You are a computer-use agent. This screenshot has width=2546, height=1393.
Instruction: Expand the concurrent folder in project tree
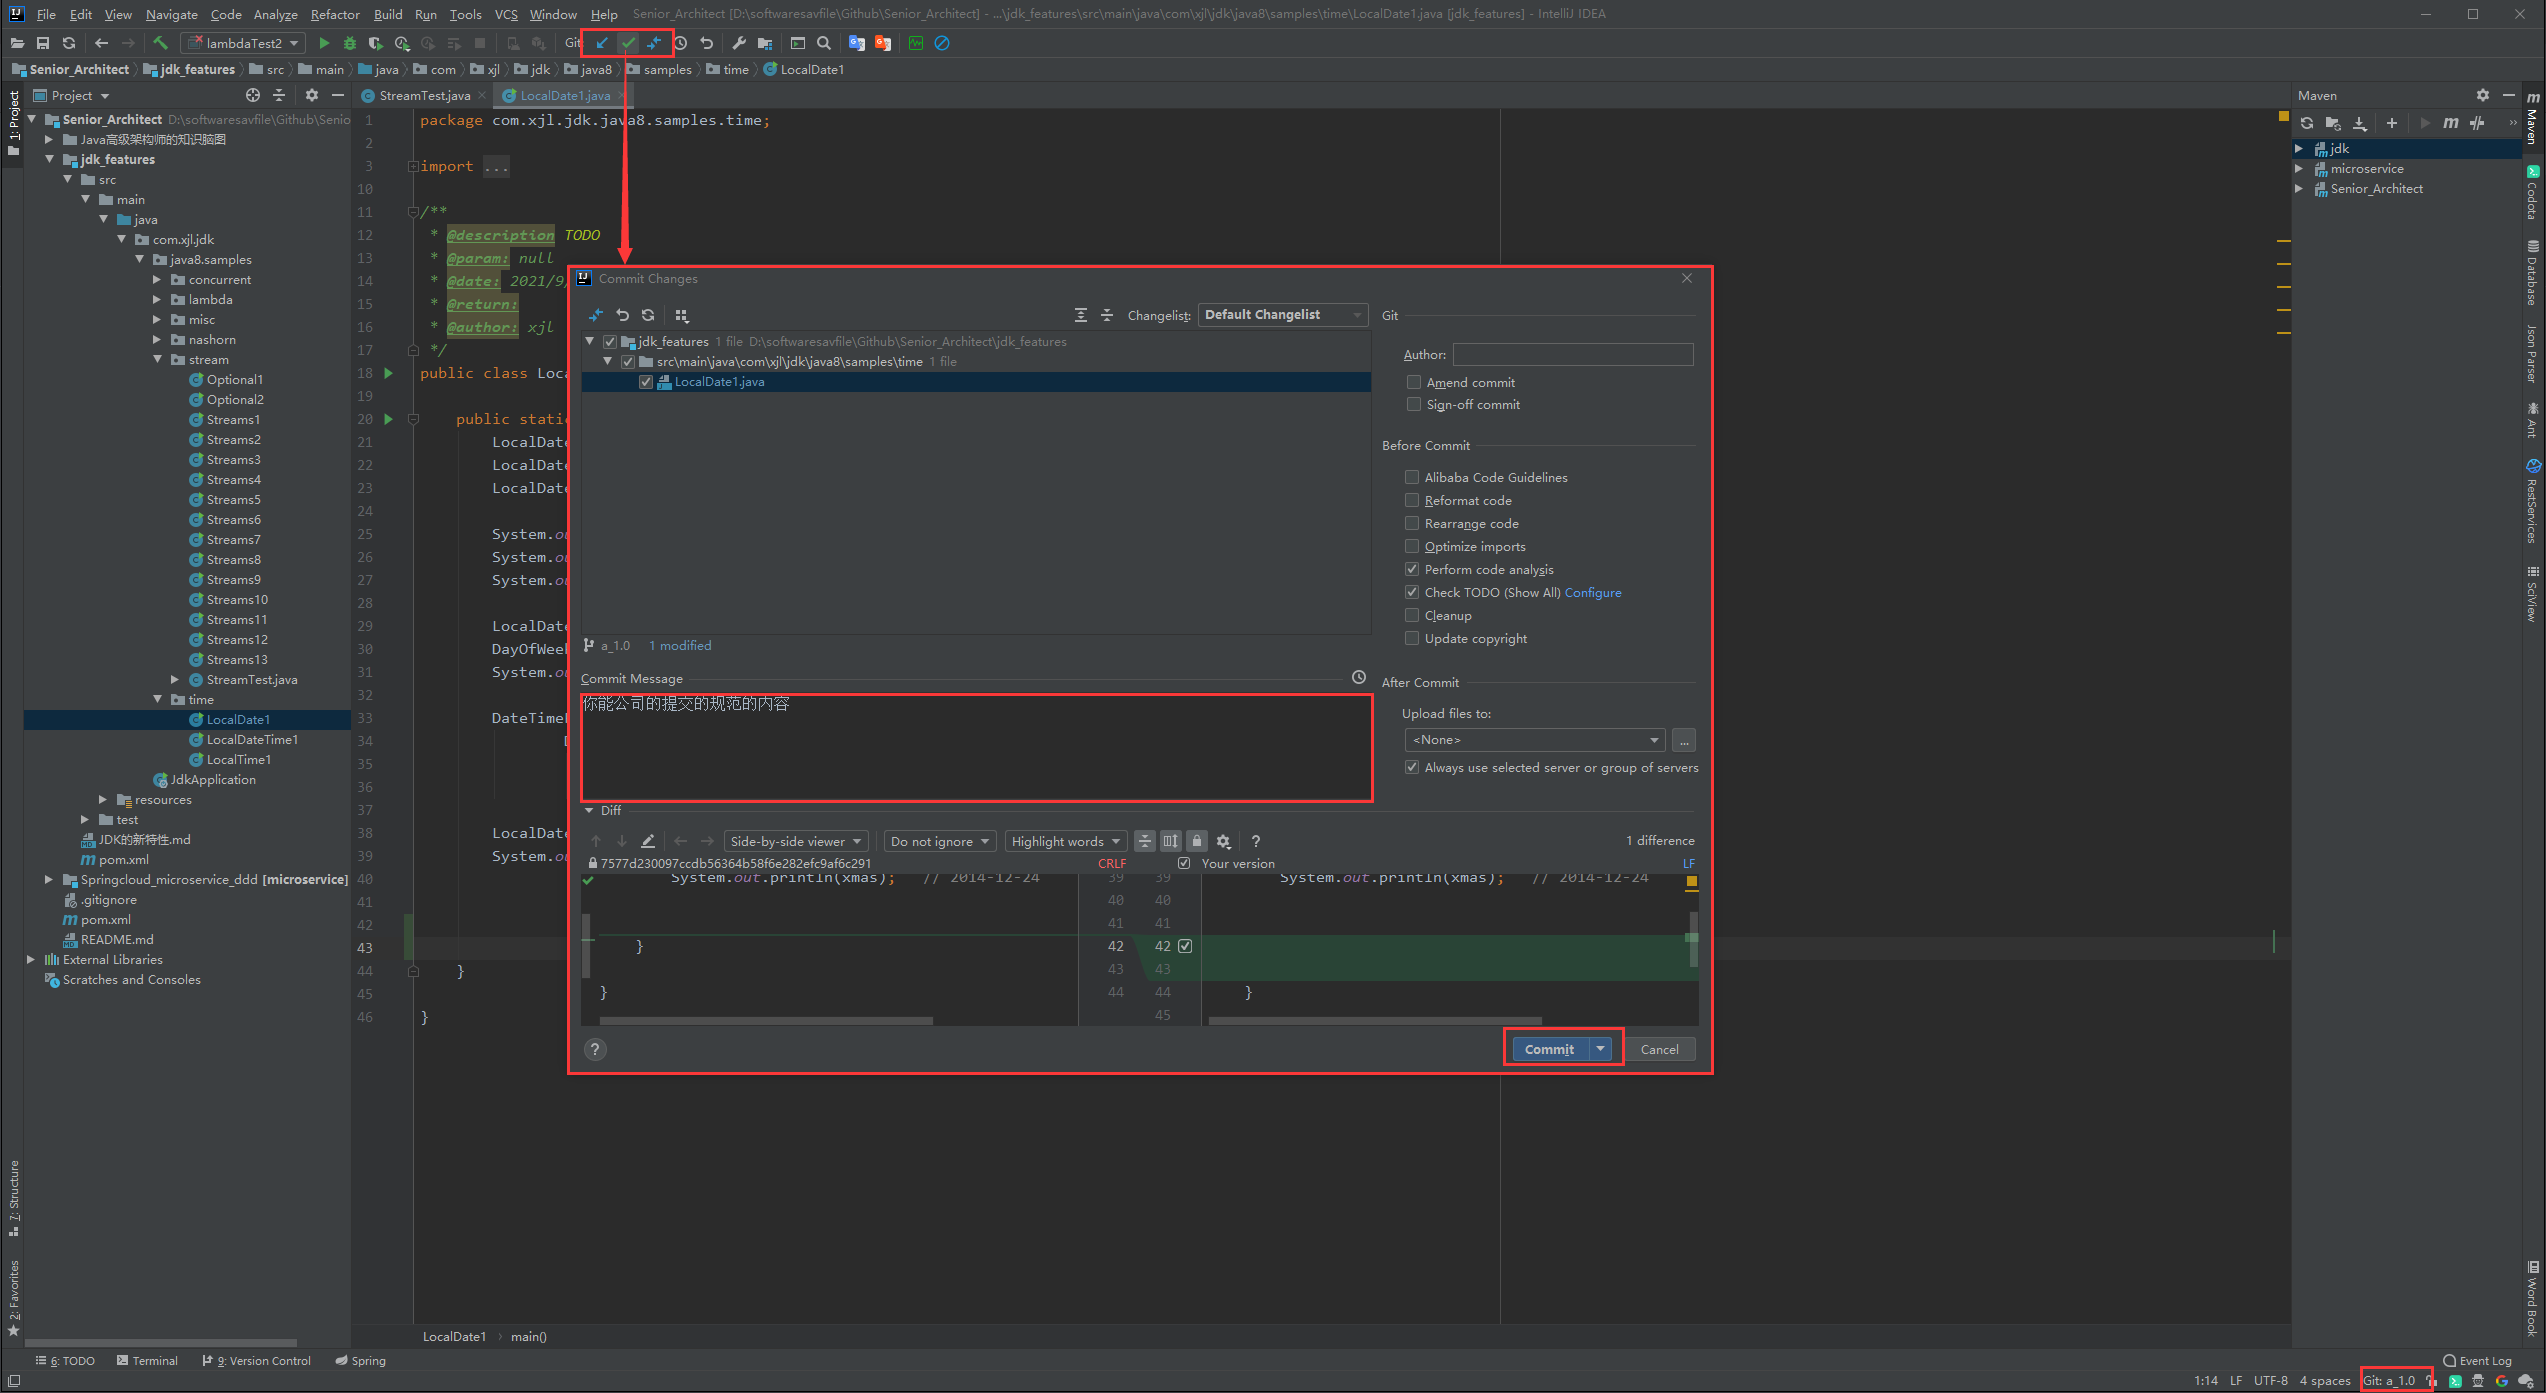point(157,280)
